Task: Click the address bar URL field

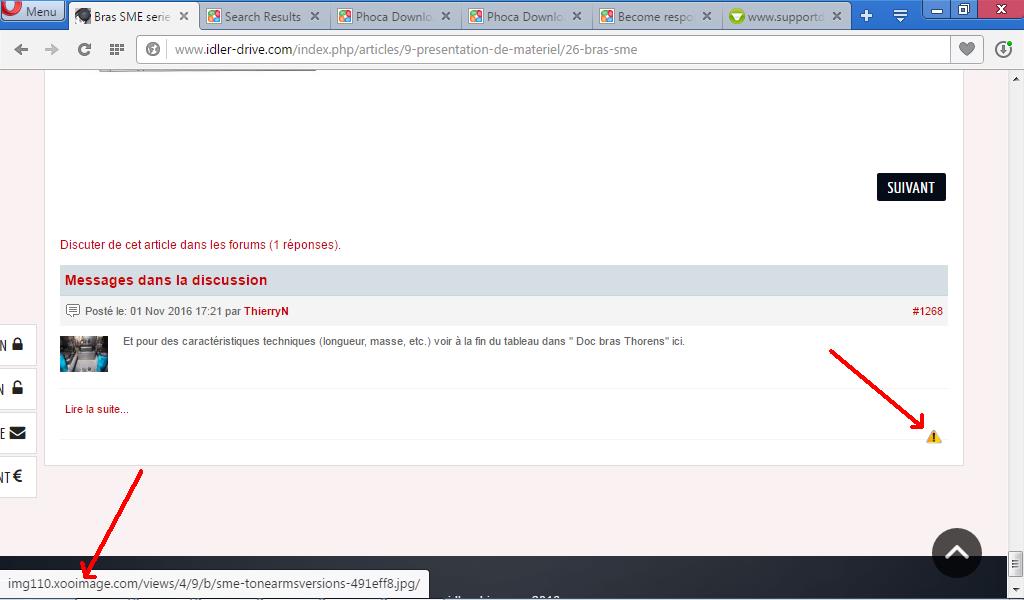Action: click(x=550, y=49)
